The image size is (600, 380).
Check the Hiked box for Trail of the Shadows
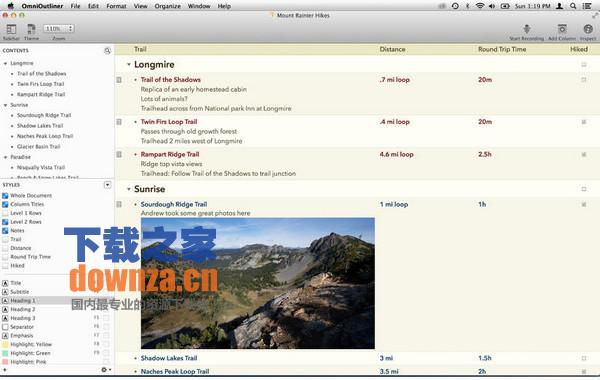pos(584,80)
